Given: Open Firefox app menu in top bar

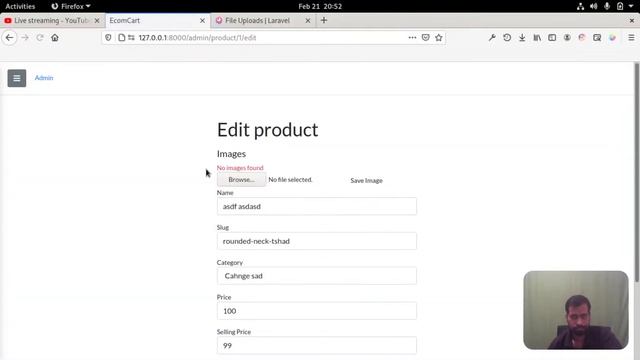Looking at the screenshot, I should pos(71,6).
